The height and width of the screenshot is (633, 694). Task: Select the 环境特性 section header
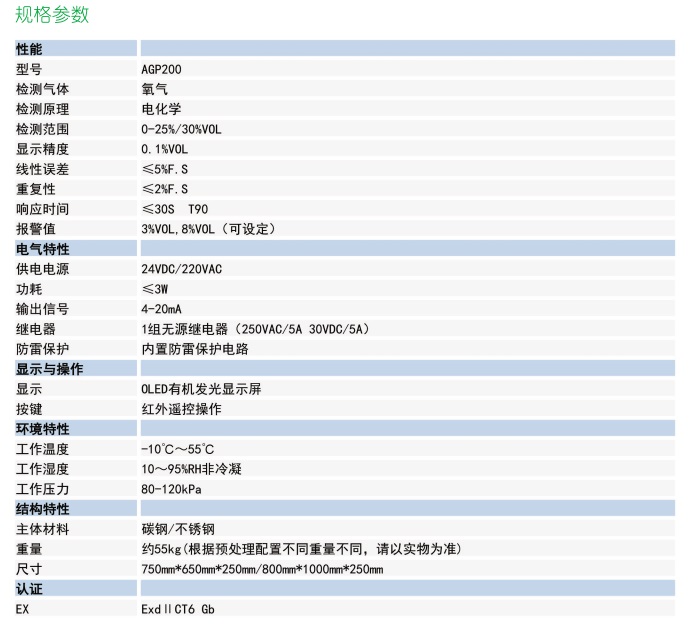click(x=43, y=429)
